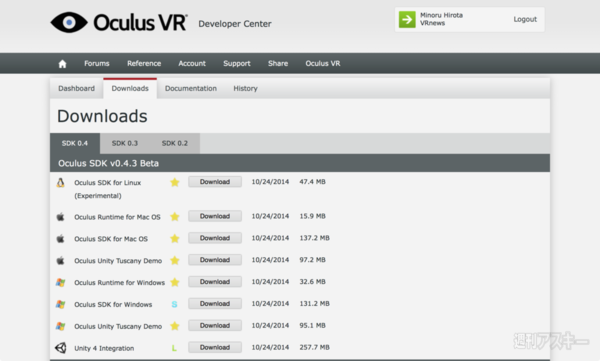Click the Oculus SDK for Linux title
Screen dimensions: 600x361
pos(108,189)
